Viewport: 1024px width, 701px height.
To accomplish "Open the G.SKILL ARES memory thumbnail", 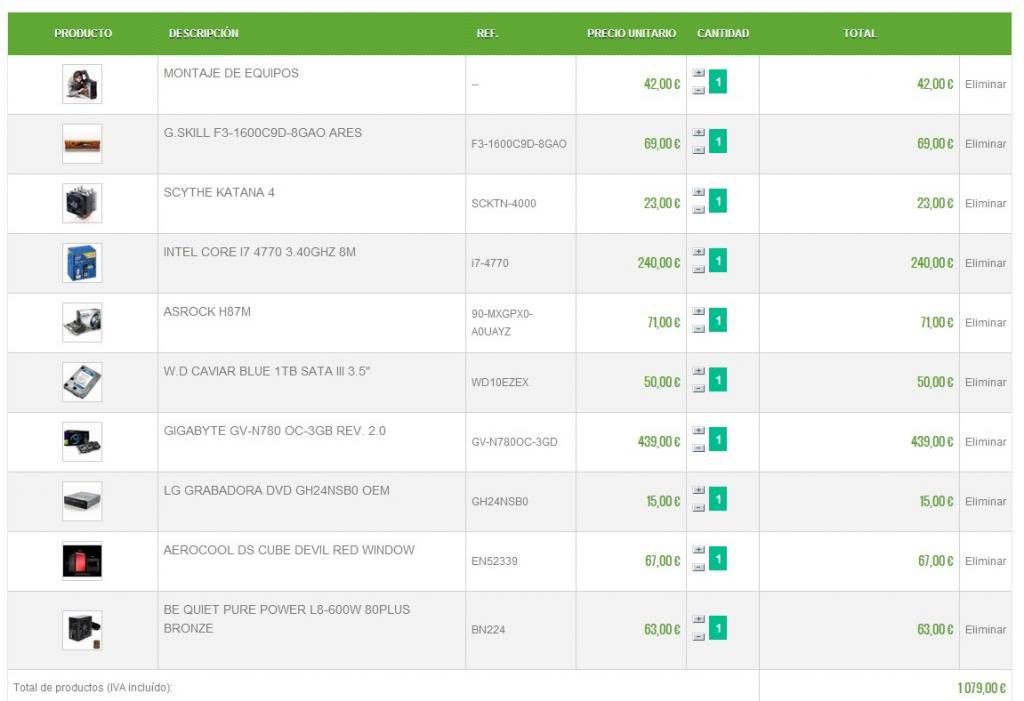I will click(82, 144).
